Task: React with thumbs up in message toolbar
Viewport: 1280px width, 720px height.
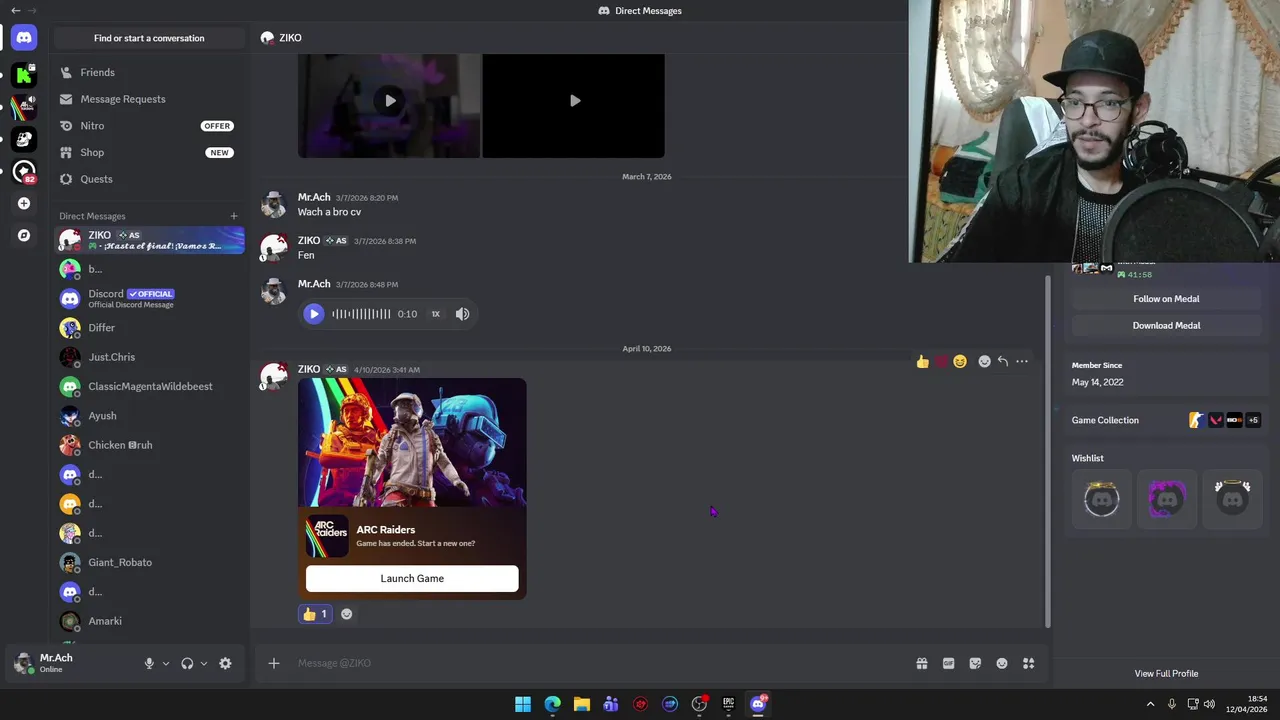Action: coord(922,361)
